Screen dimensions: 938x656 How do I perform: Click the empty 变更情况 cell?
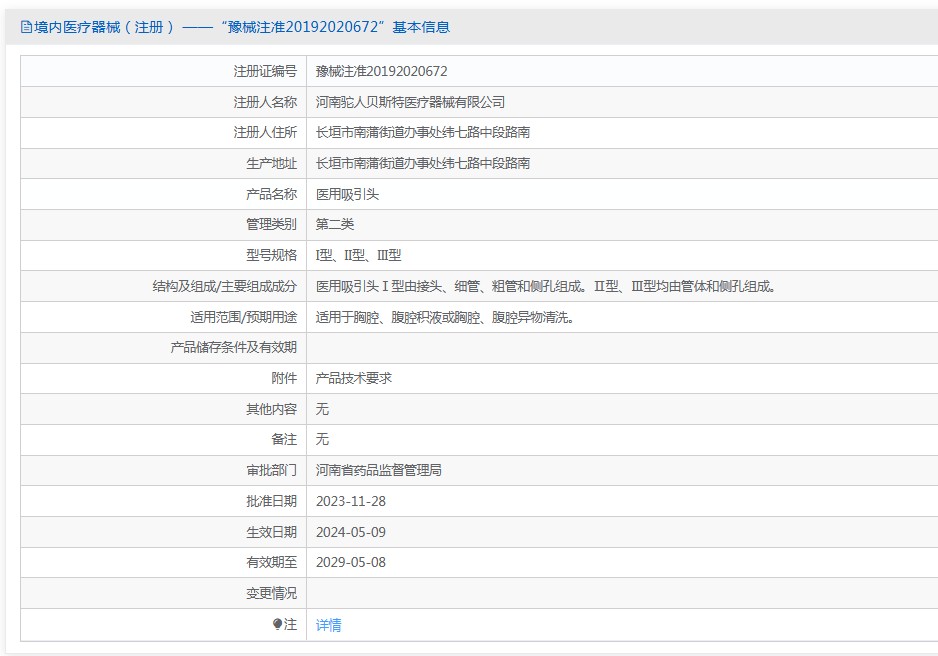[x=620, y=593]
